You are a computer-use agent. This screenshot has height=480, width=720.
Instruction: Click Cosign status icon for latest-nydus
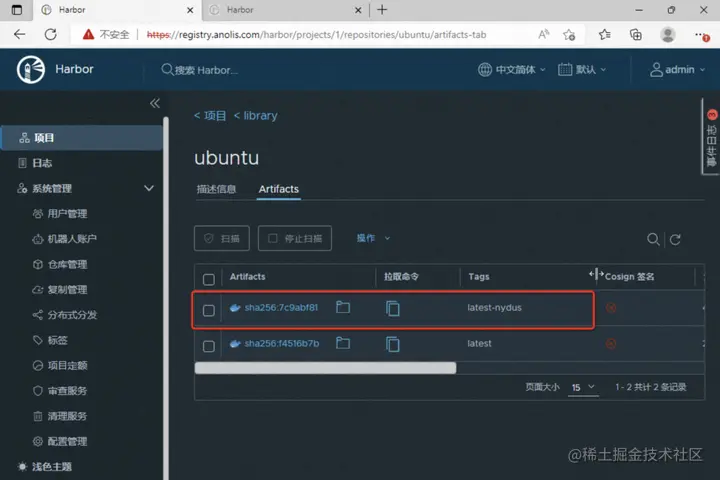coord(611,308)
